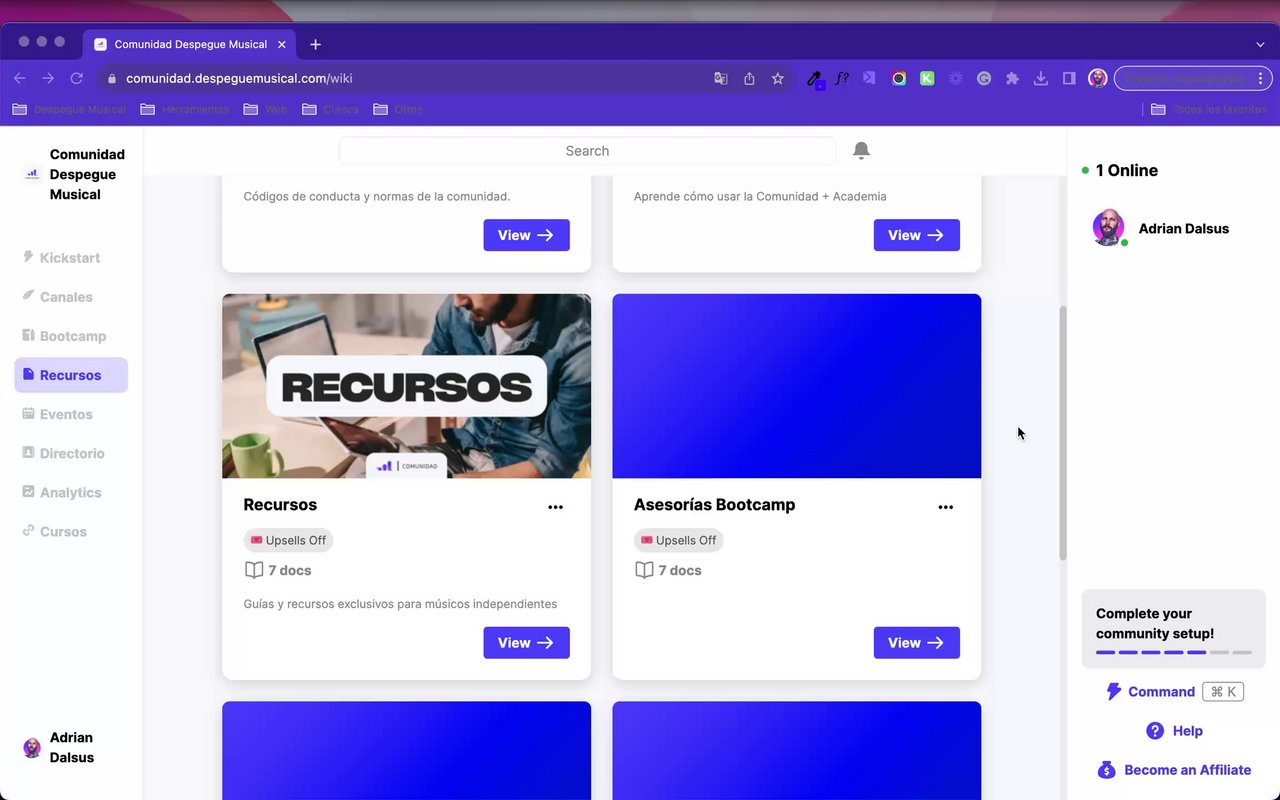
Task: Click the book icon on Asesorías Bootcamp
Action: point(644,570)
